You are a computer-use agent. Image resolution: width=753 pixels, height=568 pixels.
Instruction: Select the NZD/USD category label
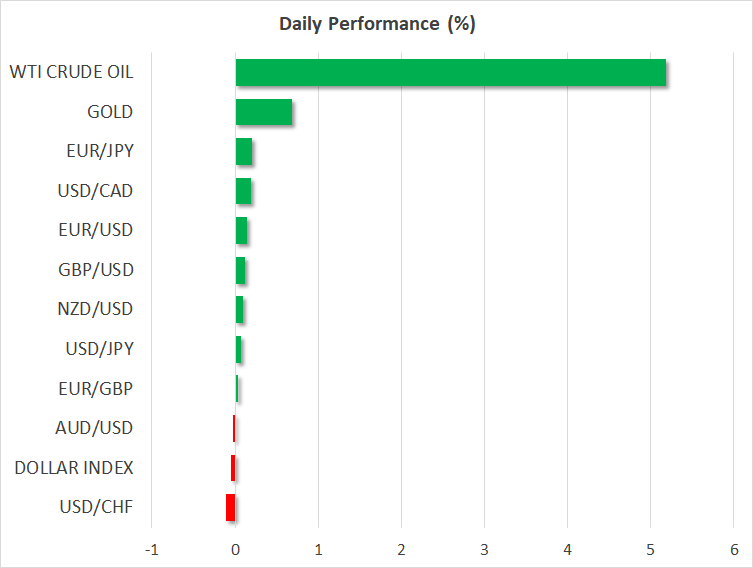click(x=96, y=309)
